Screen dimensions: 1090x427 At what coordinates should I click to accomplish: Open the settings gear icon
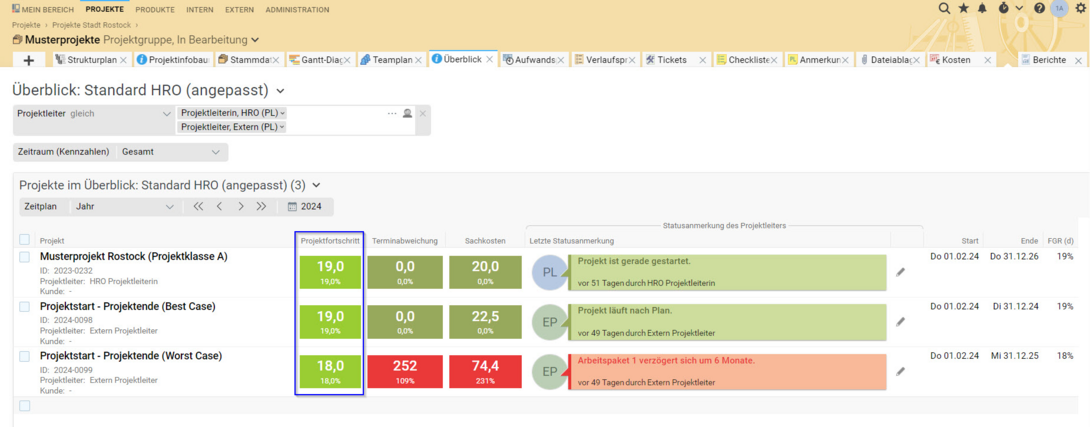pyautogui.click(x=1080, y=8)
